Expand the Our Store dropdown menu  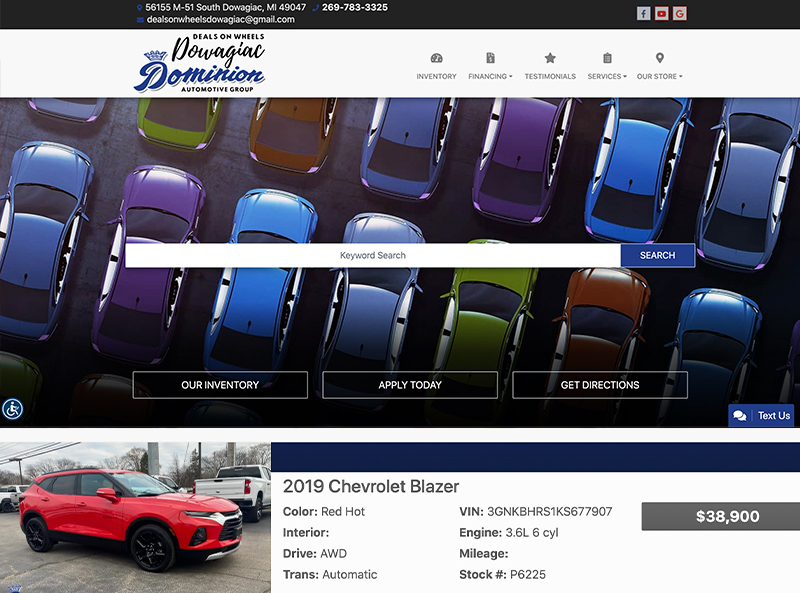point(659,76)
